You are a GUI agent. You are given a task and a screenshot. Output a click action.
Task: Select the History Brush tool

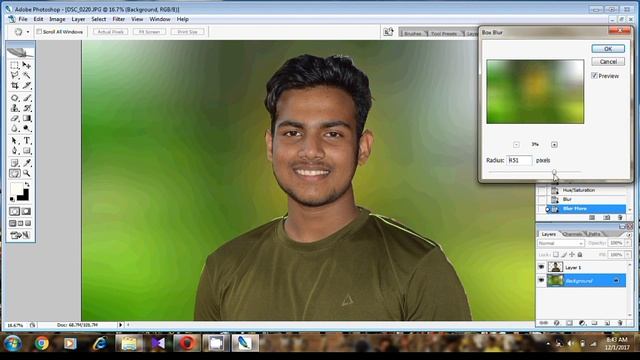[27, 108]
